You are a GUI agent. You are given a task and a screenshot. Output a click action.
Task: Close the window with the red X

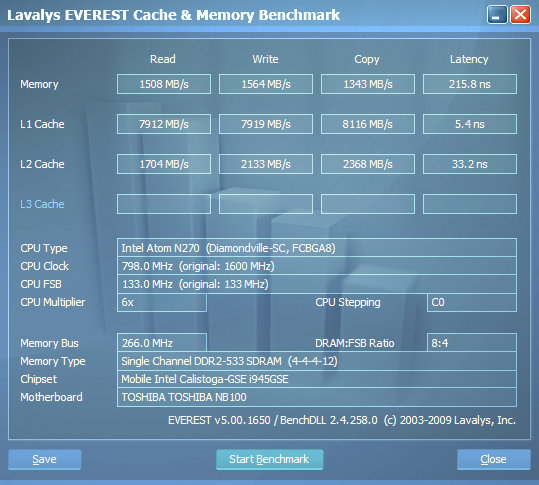(520, 15)
